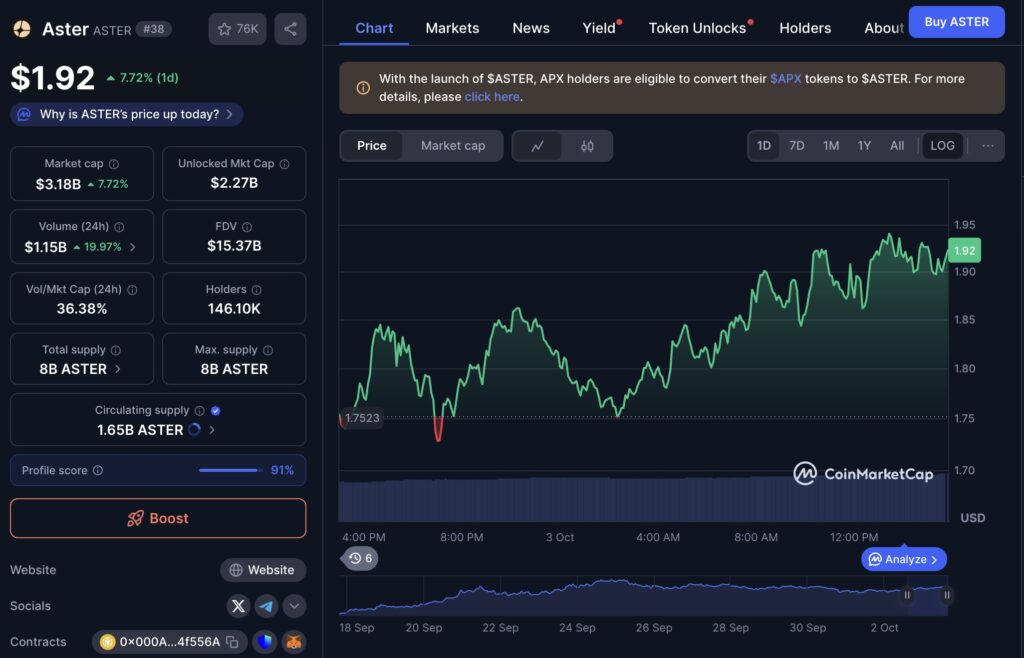The width and height of the screenshot is (1024, 658).
Task: Click the Volume (24h) info icon
Action: tap(119, 227)
